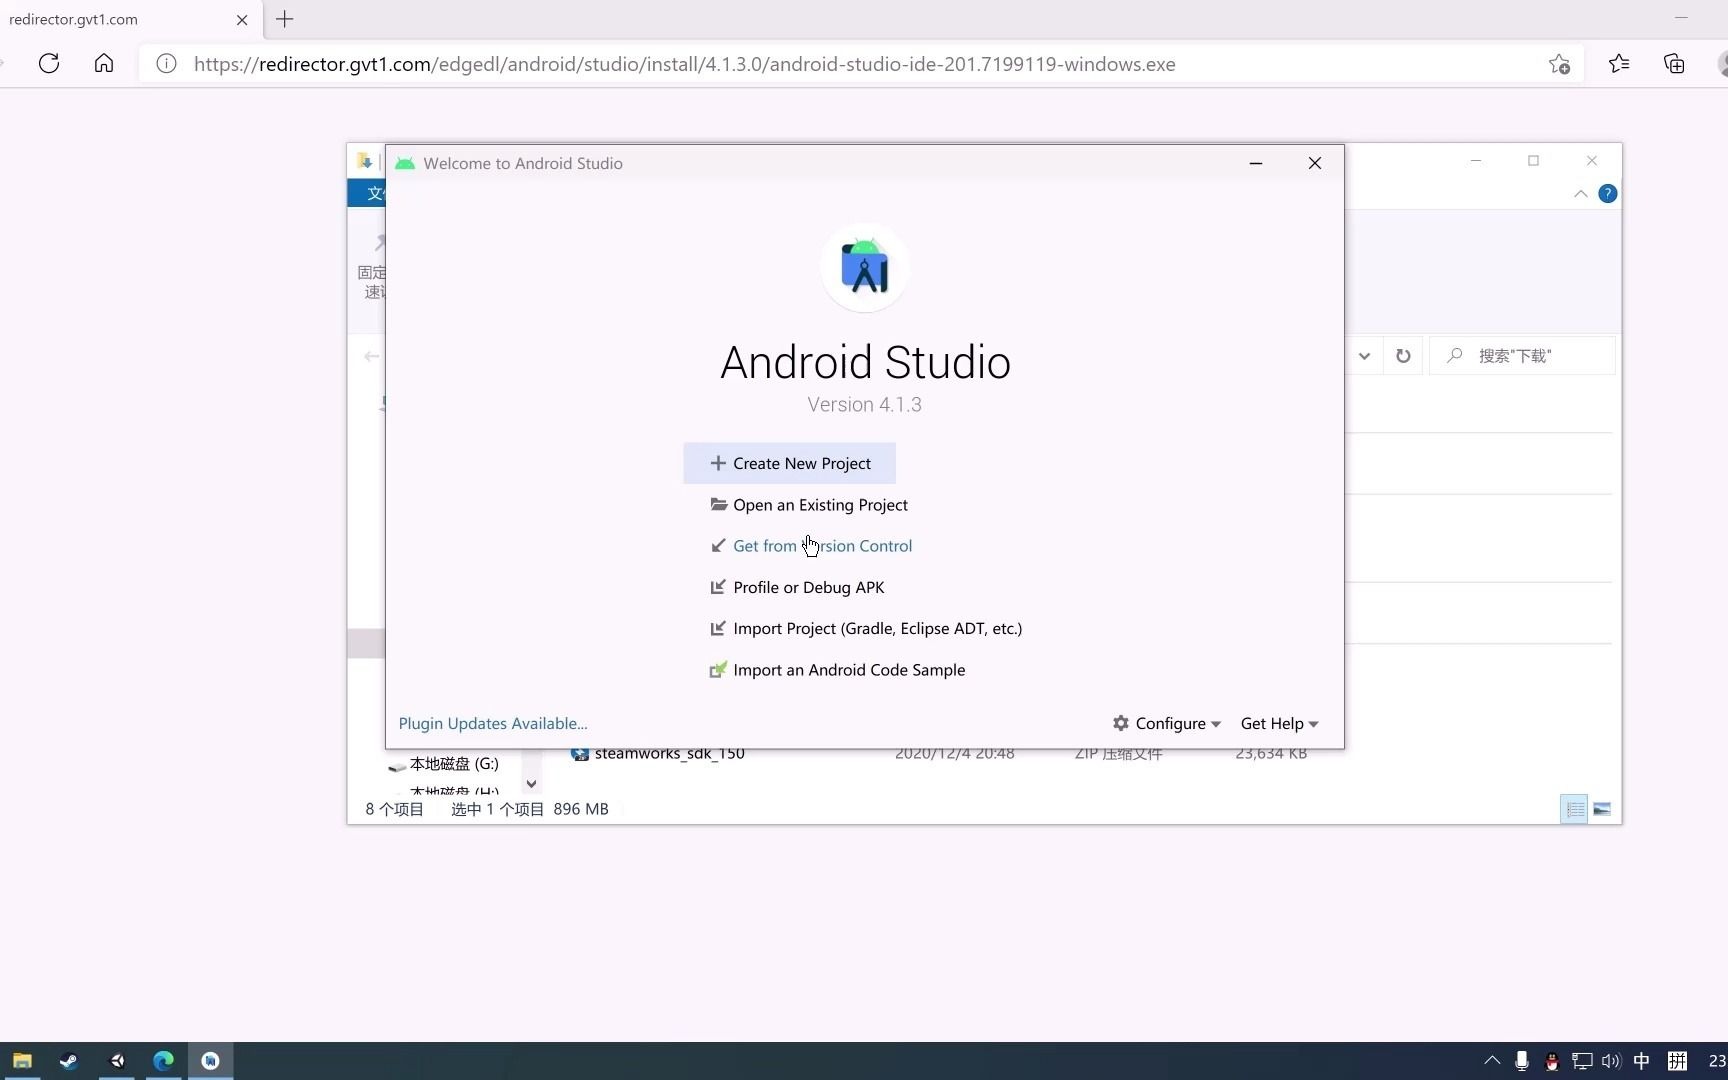The height and width of the screenshot is (1080, 1728).
Task: Click the folder icon beside Open an Existing Project
Action: (x=718, y=504)
